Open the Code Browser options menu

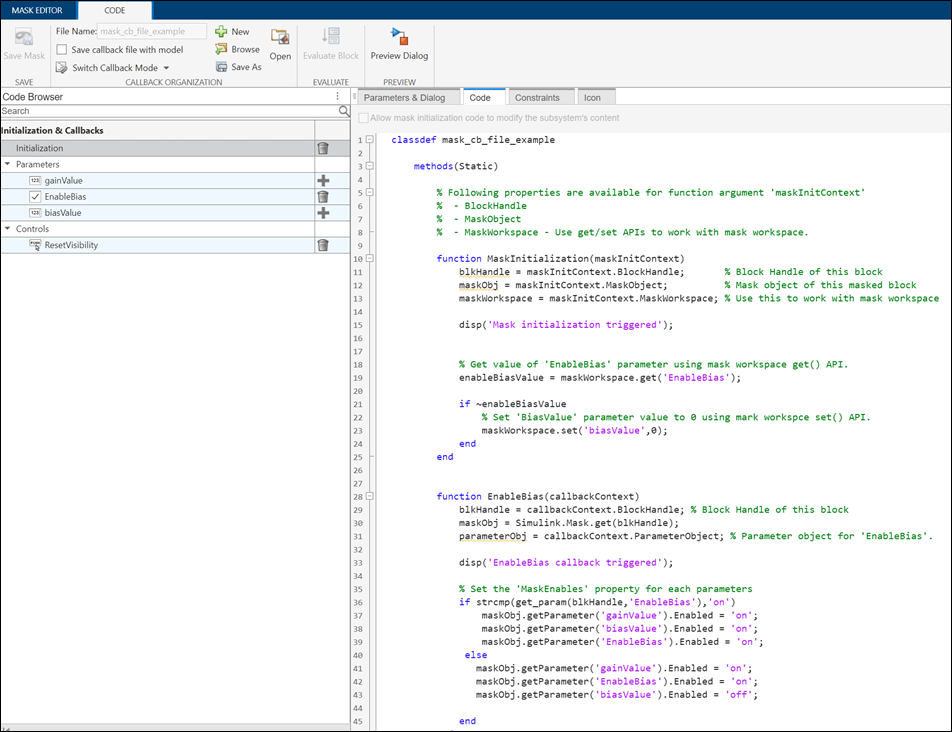338,97
